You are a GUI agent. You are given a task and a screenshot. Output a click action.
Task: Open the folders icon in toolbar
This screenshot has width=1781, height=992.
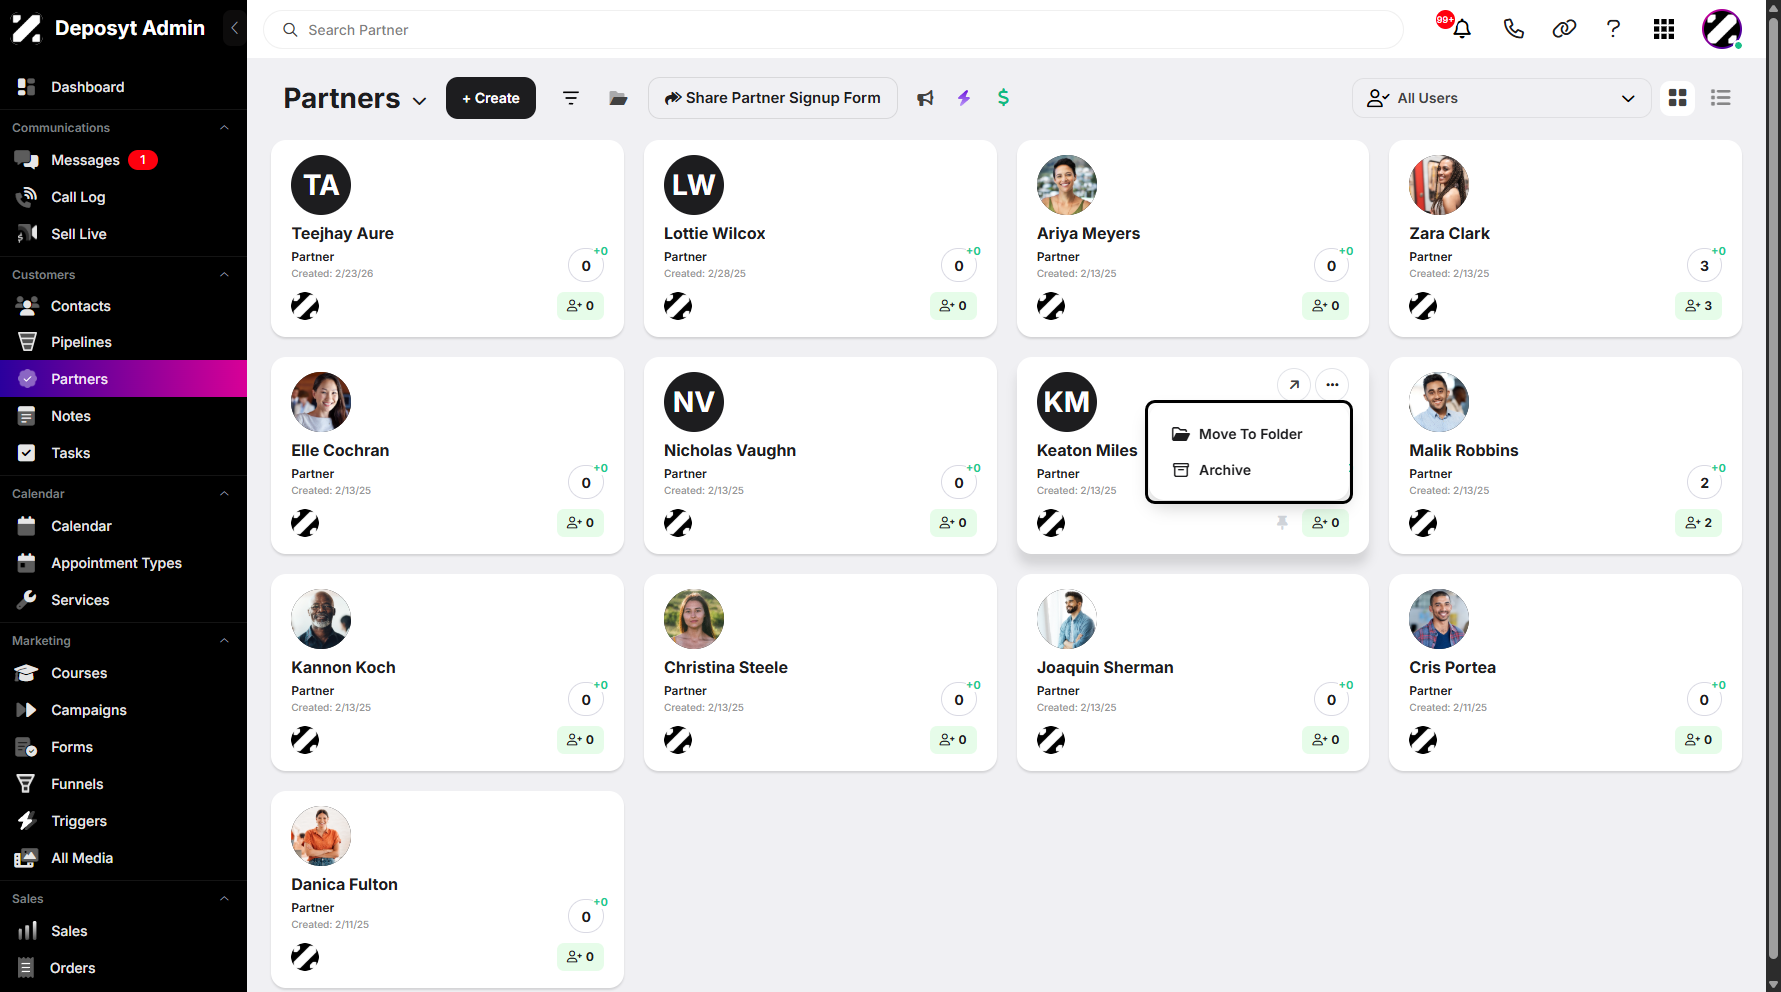pos(618,98)
